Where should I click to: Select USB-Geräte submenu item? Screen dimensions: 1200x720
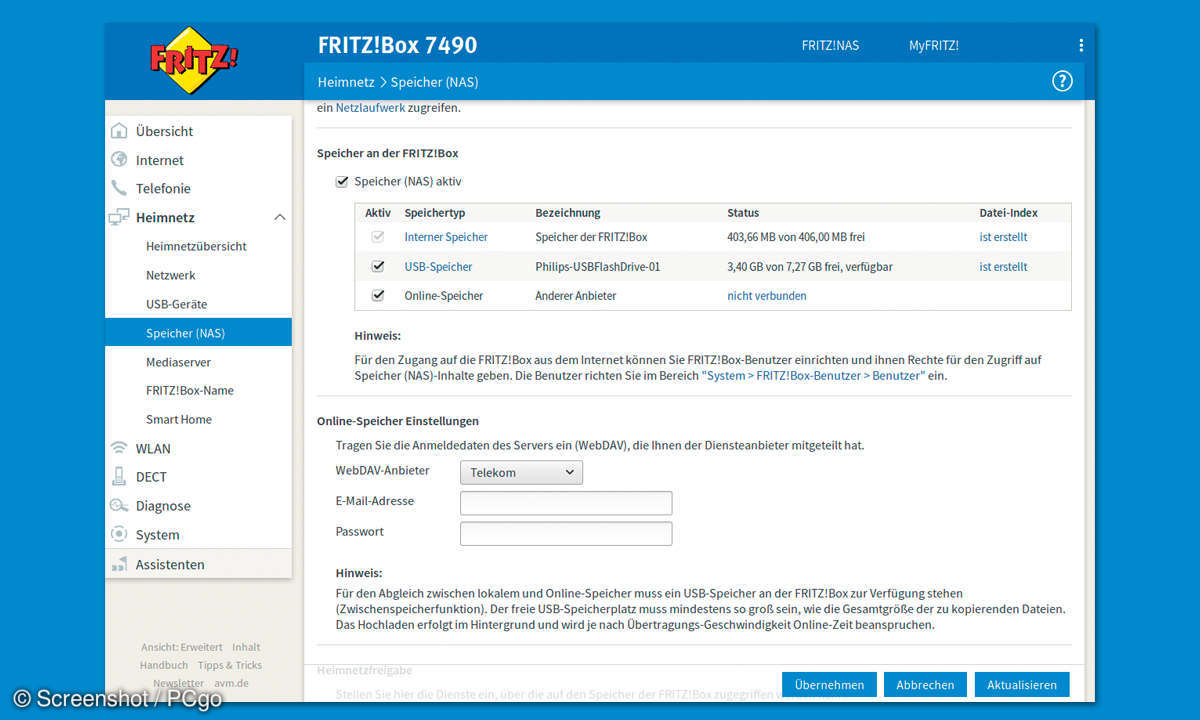(x=177, y=304)
